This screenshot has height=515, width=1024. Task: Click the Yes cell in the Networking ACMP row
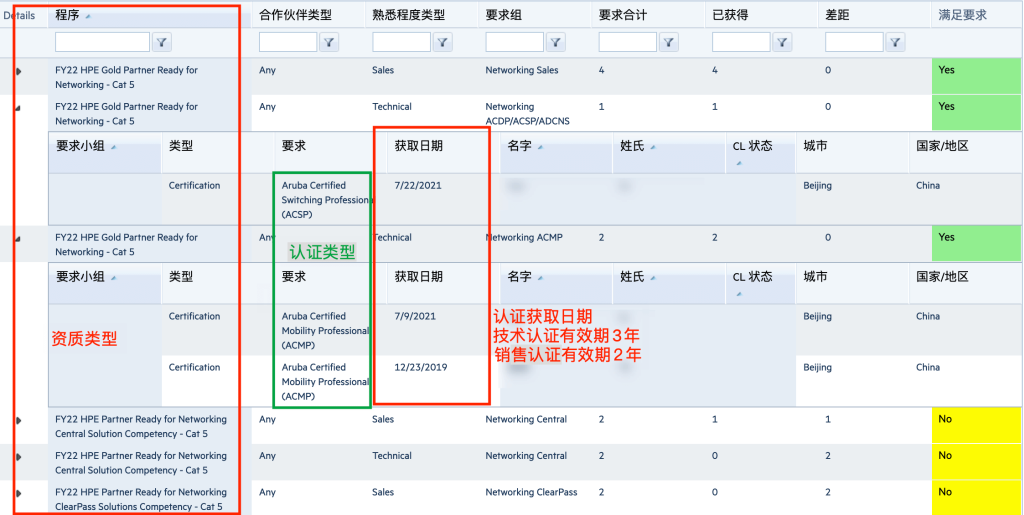(977, 243)
